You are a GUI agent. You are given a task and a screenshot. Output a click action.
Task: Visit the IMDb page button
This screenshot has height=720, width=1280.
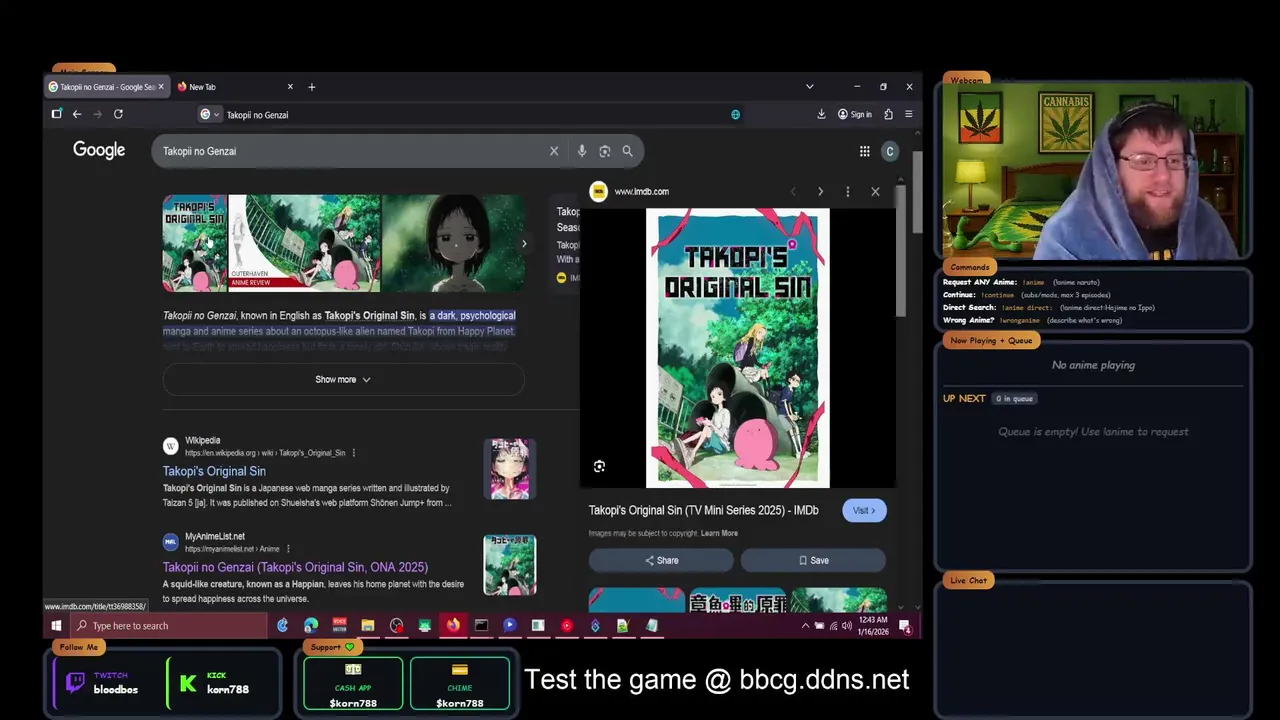[864, 510]
